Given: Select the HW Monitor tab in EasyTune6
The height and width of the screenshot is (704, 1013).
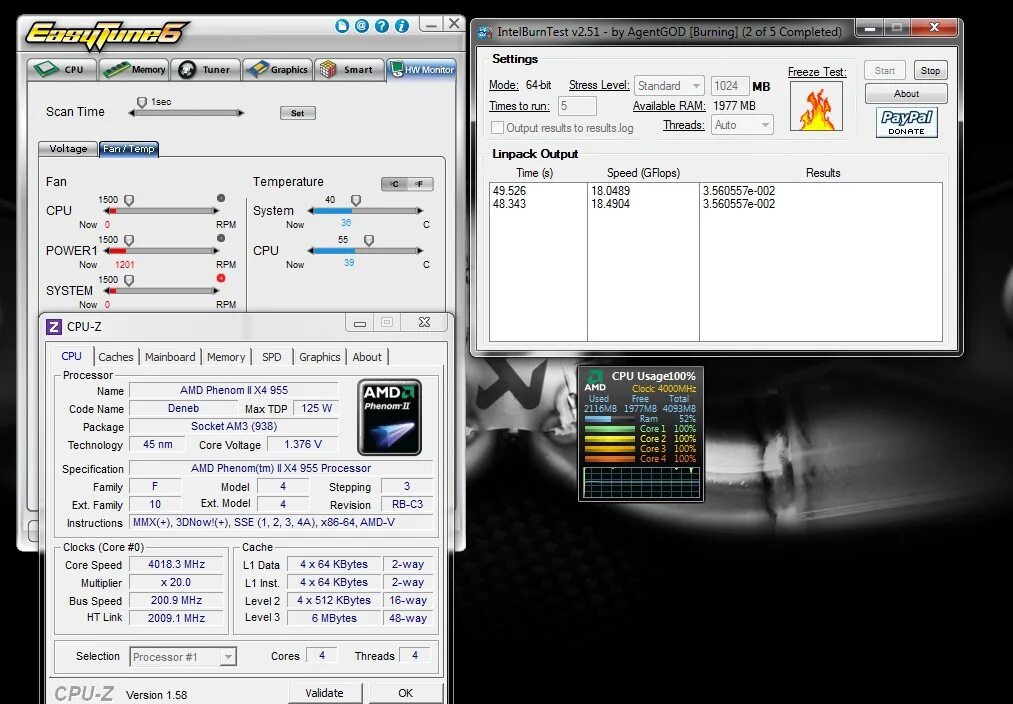Looking at the screenshot, I should tap(422, 69).
